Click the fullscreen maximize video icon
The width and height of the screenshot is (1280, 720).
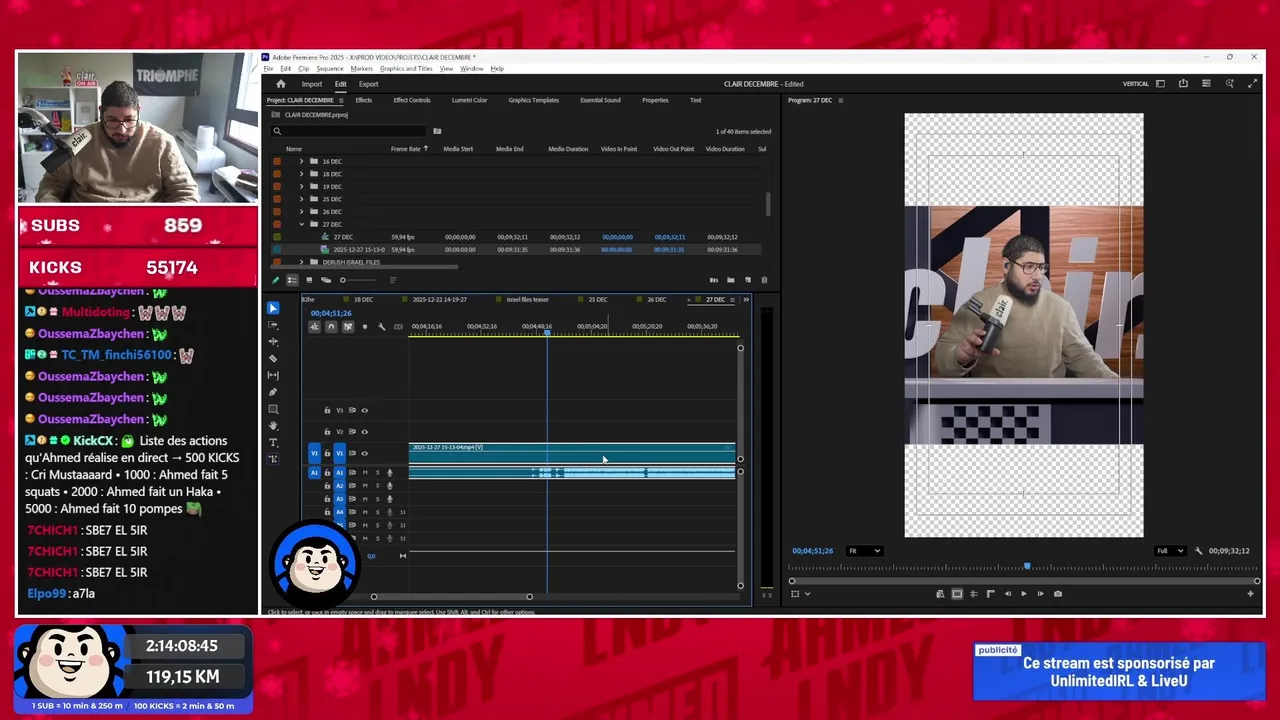click(1252, 84)
